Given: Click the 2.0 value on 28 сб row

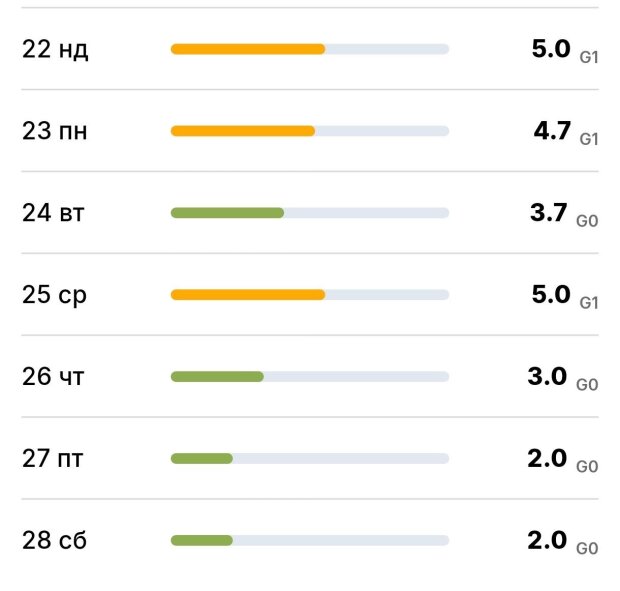Looking at the screenshot, I should click(549, 540).
